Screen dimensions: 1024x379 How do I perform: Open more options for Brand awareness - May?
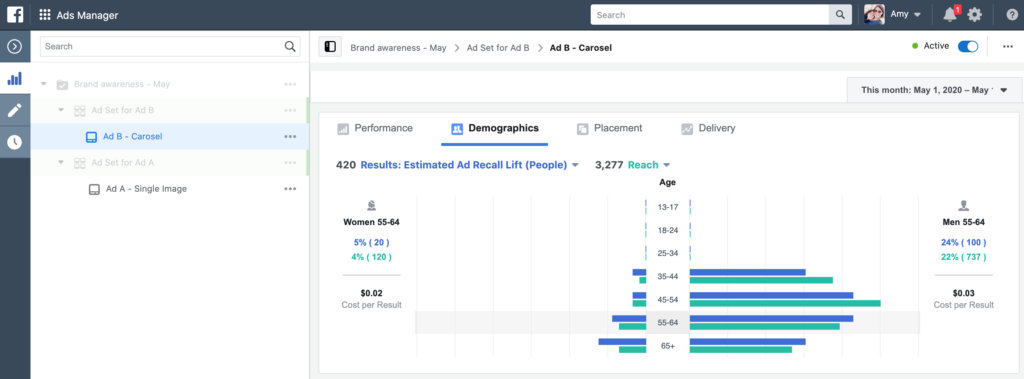pyautogui.click(x=290, y=84)
